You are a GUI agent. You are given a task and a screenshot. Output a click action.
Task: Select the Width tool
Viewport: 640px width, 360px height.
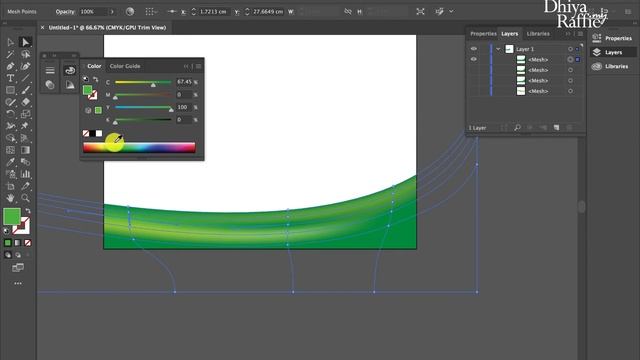coord(11,126)
